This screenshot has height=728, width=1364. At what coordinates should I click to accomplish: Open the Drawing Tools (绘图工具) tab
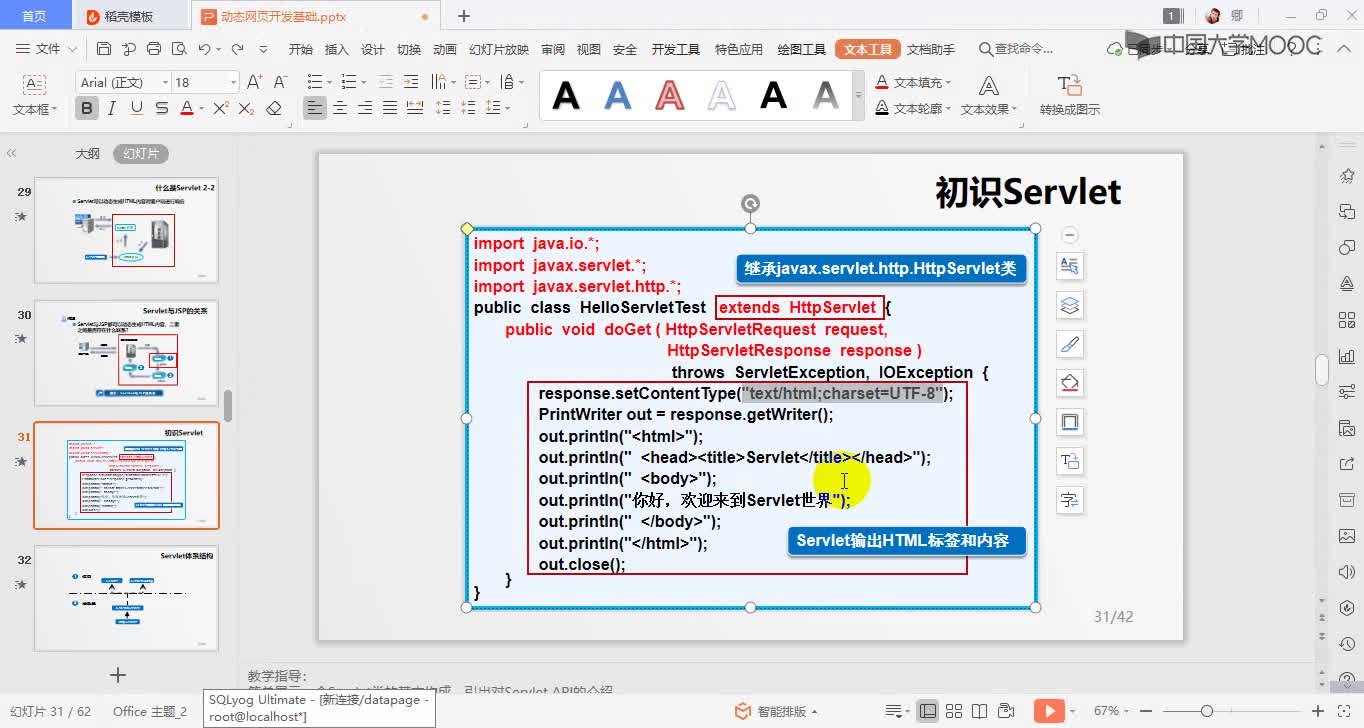[x=801, y=49]
